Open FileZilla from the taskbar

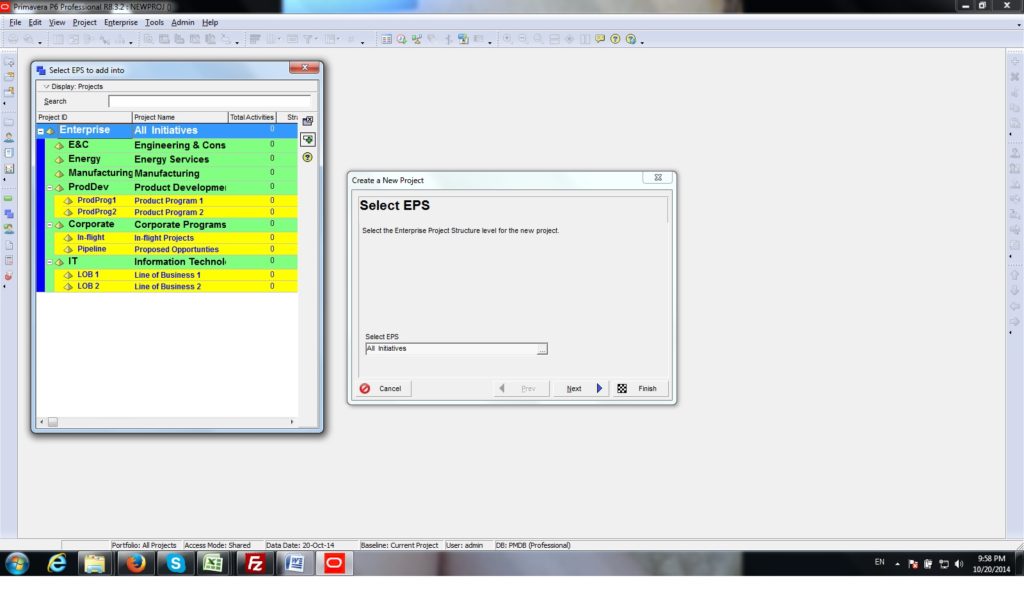(x=255, y=564)
